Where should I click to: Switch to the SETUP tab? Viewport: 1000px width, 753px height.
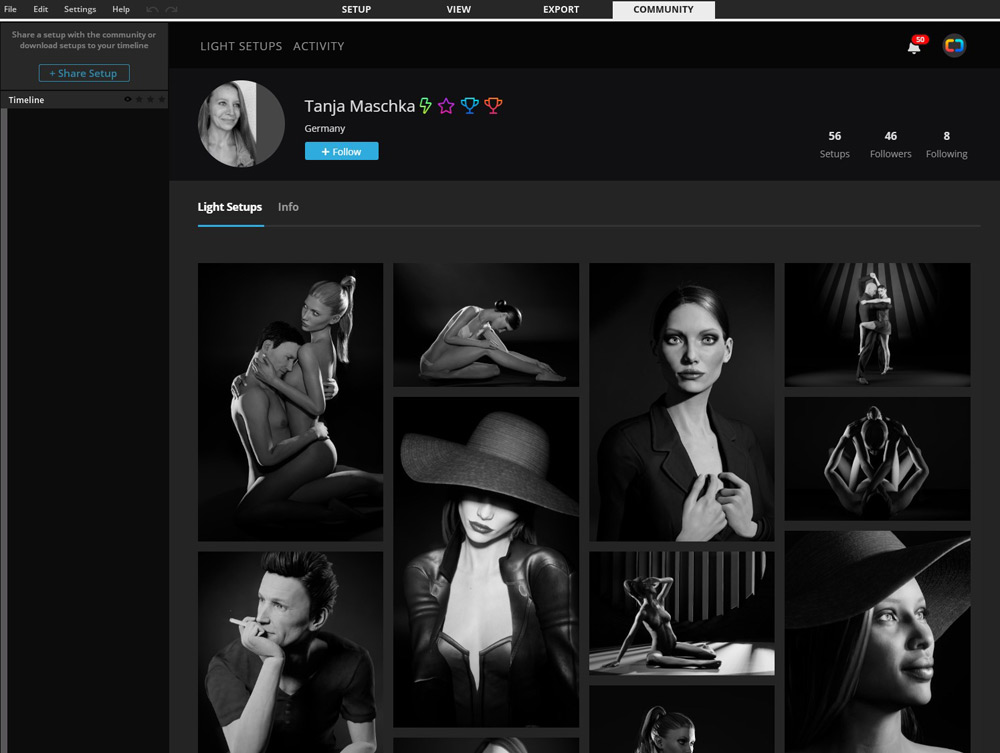pos(356,10)
